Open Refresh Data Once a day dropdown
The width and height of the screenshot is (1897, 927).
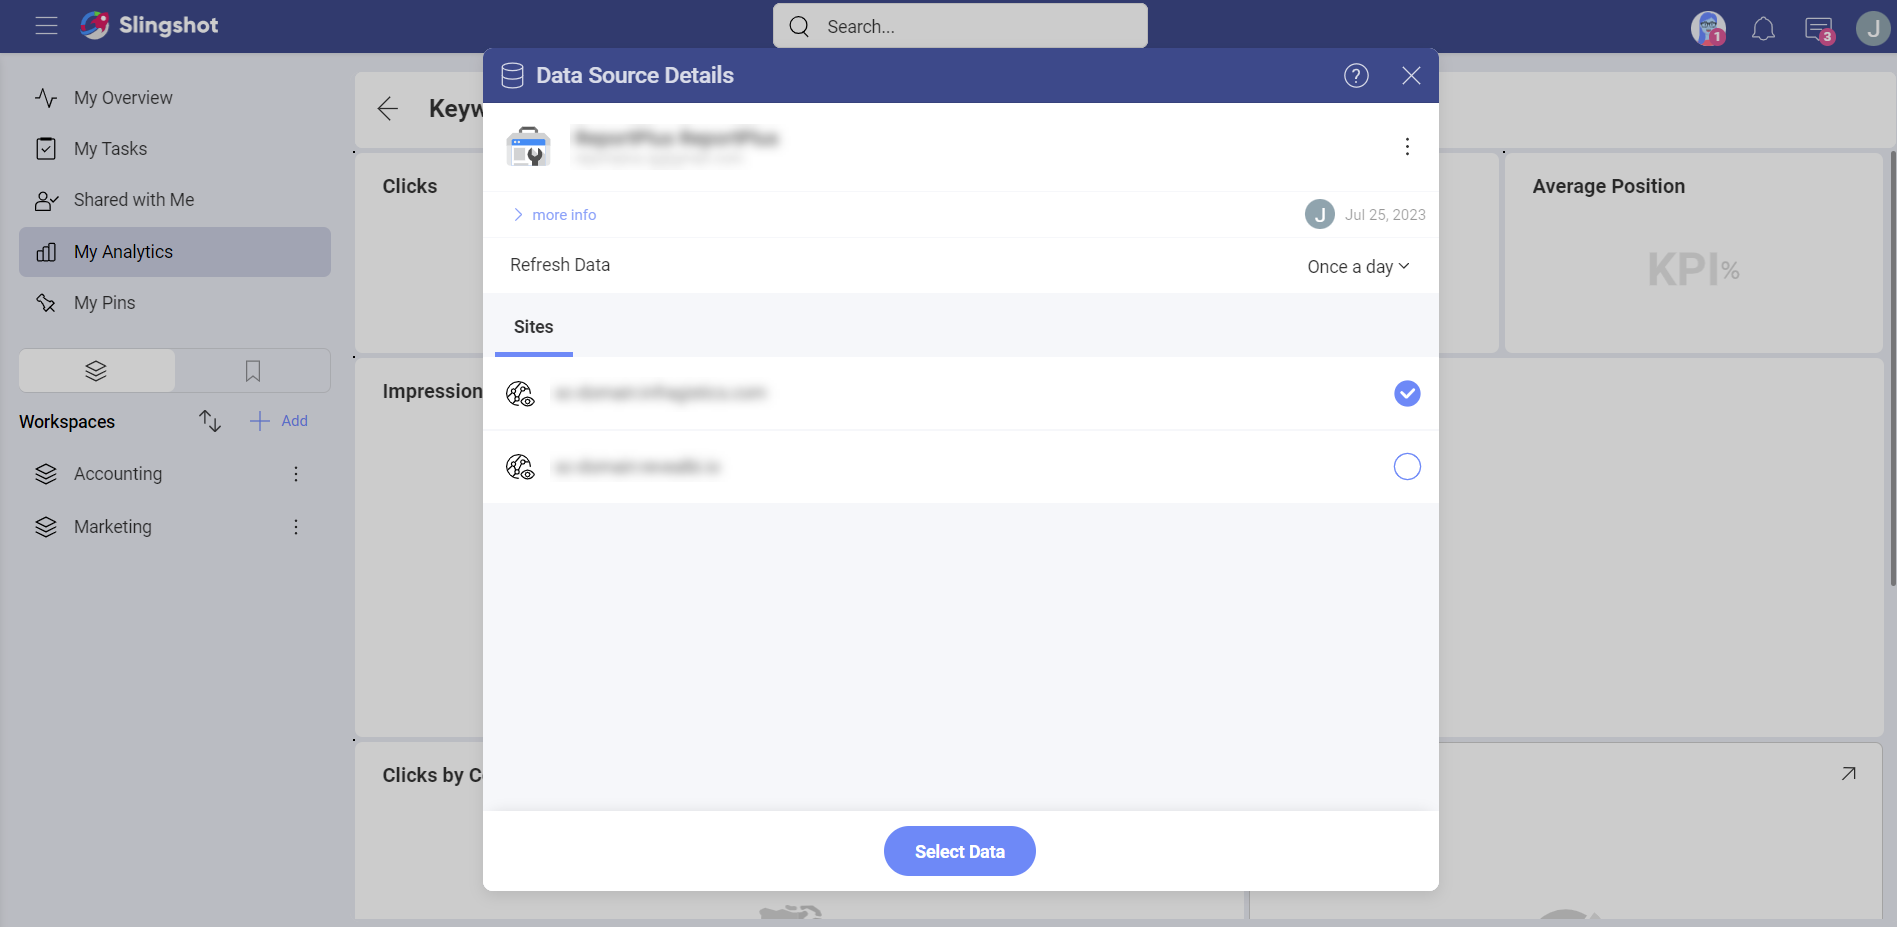click(x=1358, y=267)
